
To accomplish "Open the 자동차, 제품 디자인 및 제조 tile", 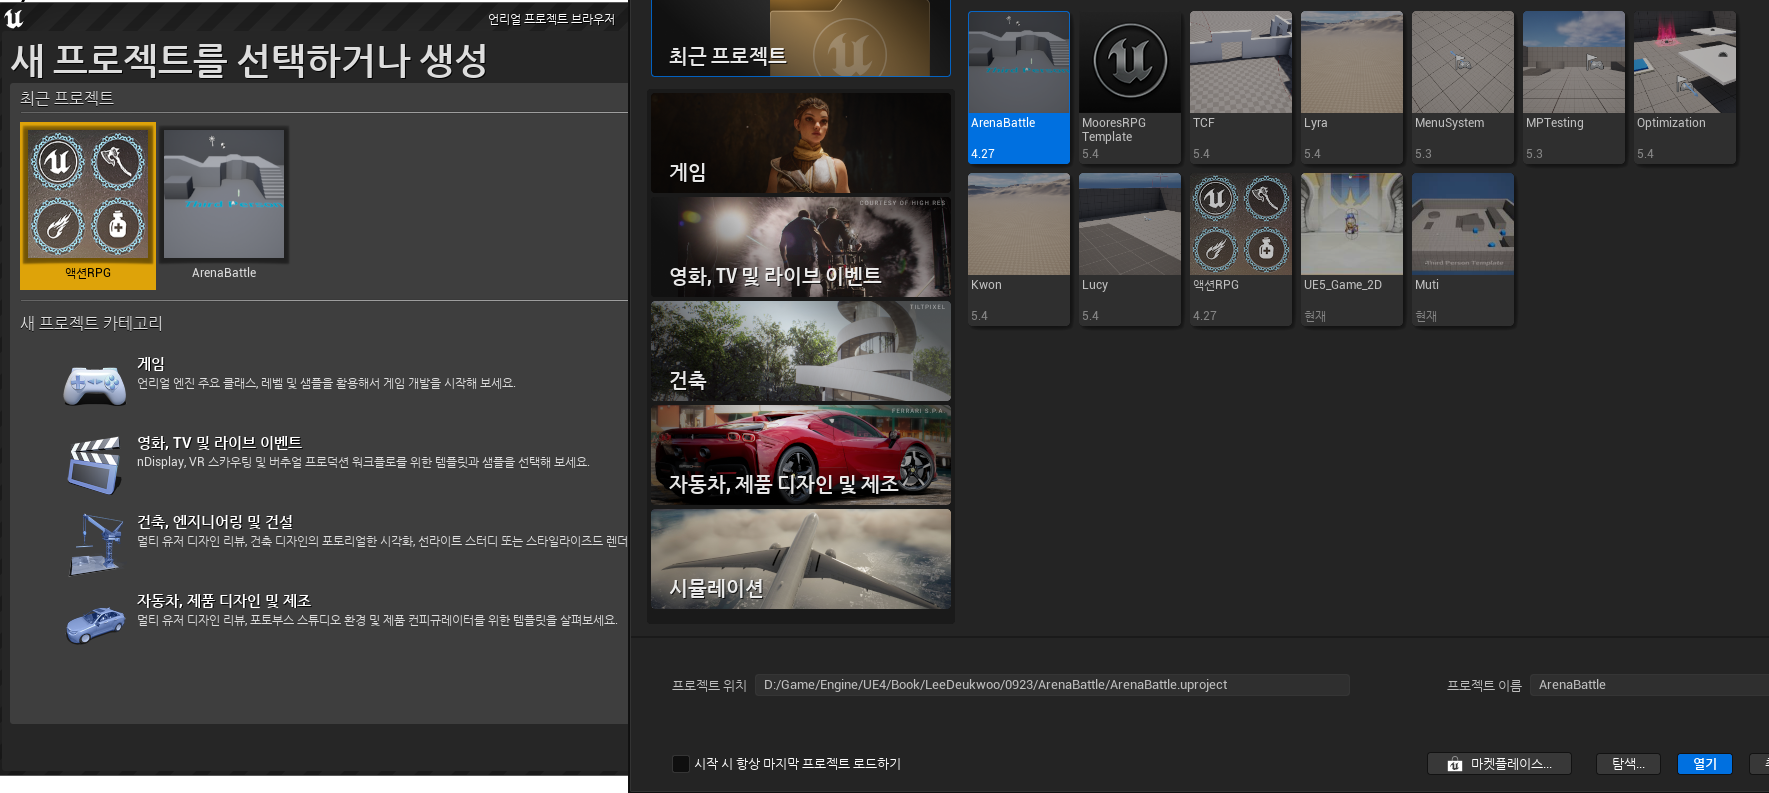I will tap(800, 455).
